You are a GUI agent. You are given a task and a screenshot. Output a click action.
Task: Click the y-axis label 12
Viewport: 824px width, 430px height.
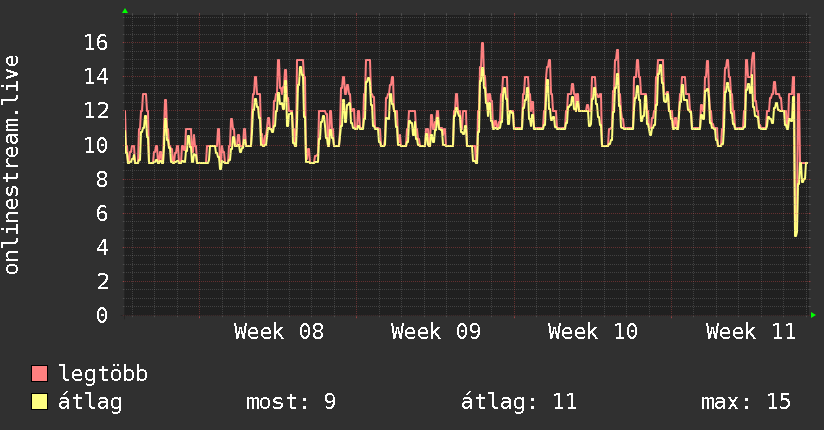tap(96, 111)
